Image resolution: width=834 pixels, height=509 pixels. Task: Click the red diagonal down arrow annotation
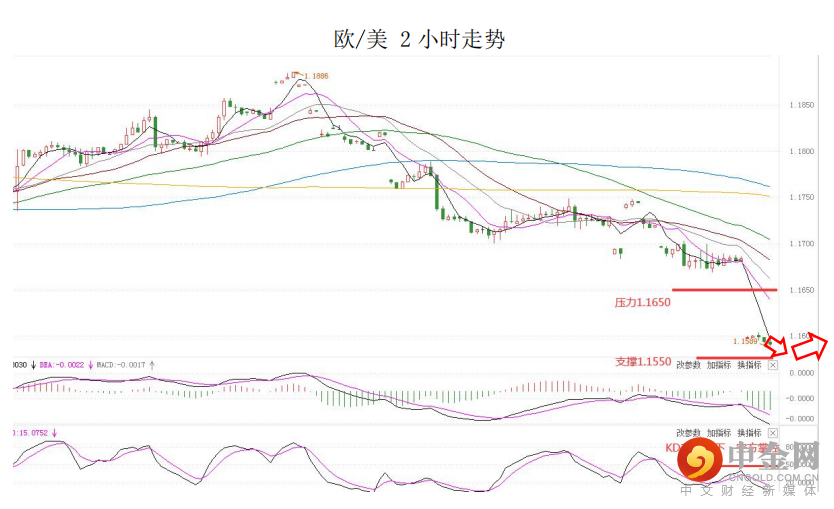click(778, 346)
